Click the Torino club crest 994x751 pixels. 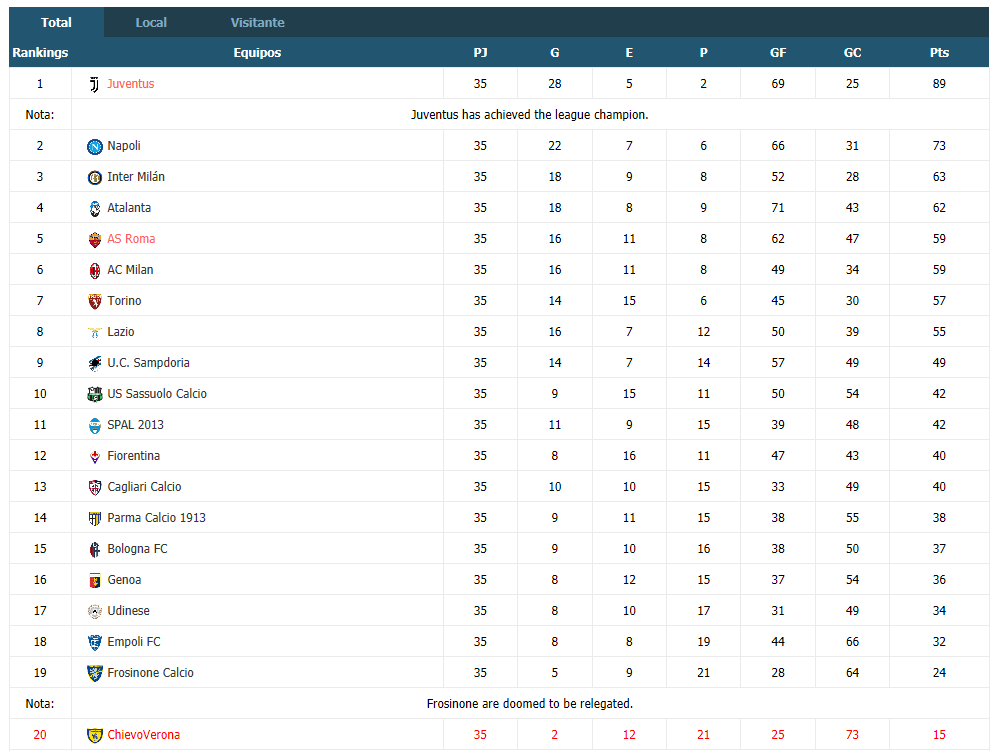94,302
